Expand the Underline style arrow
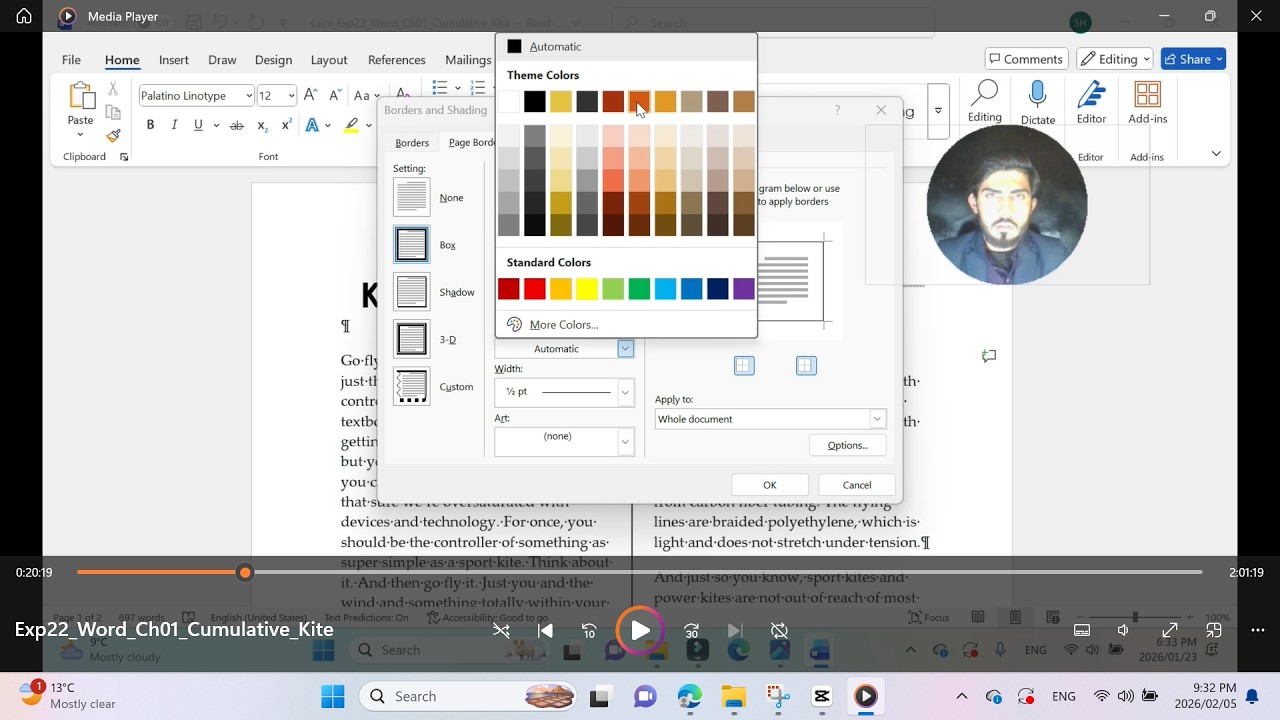Viewport: 1280px width, 720px height. tap(215, 125)
